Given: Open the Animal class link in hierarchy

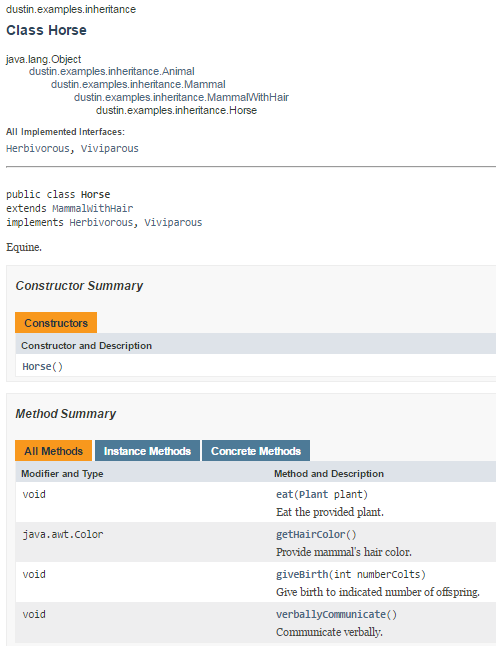Looking at the screenshot, I should click(112, 72).
